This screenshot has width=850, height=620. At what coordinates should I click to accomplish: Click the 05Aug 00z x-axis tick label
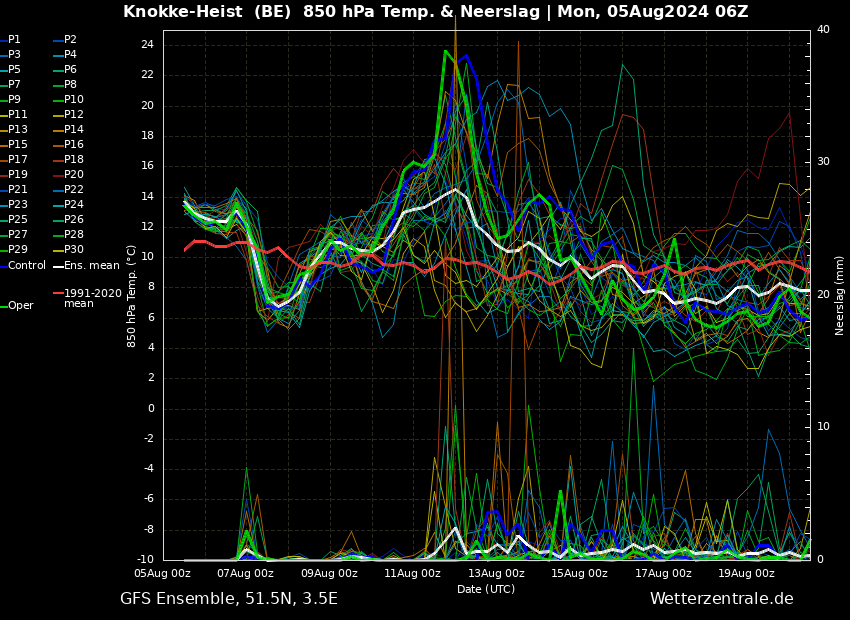tap(163, 574)
